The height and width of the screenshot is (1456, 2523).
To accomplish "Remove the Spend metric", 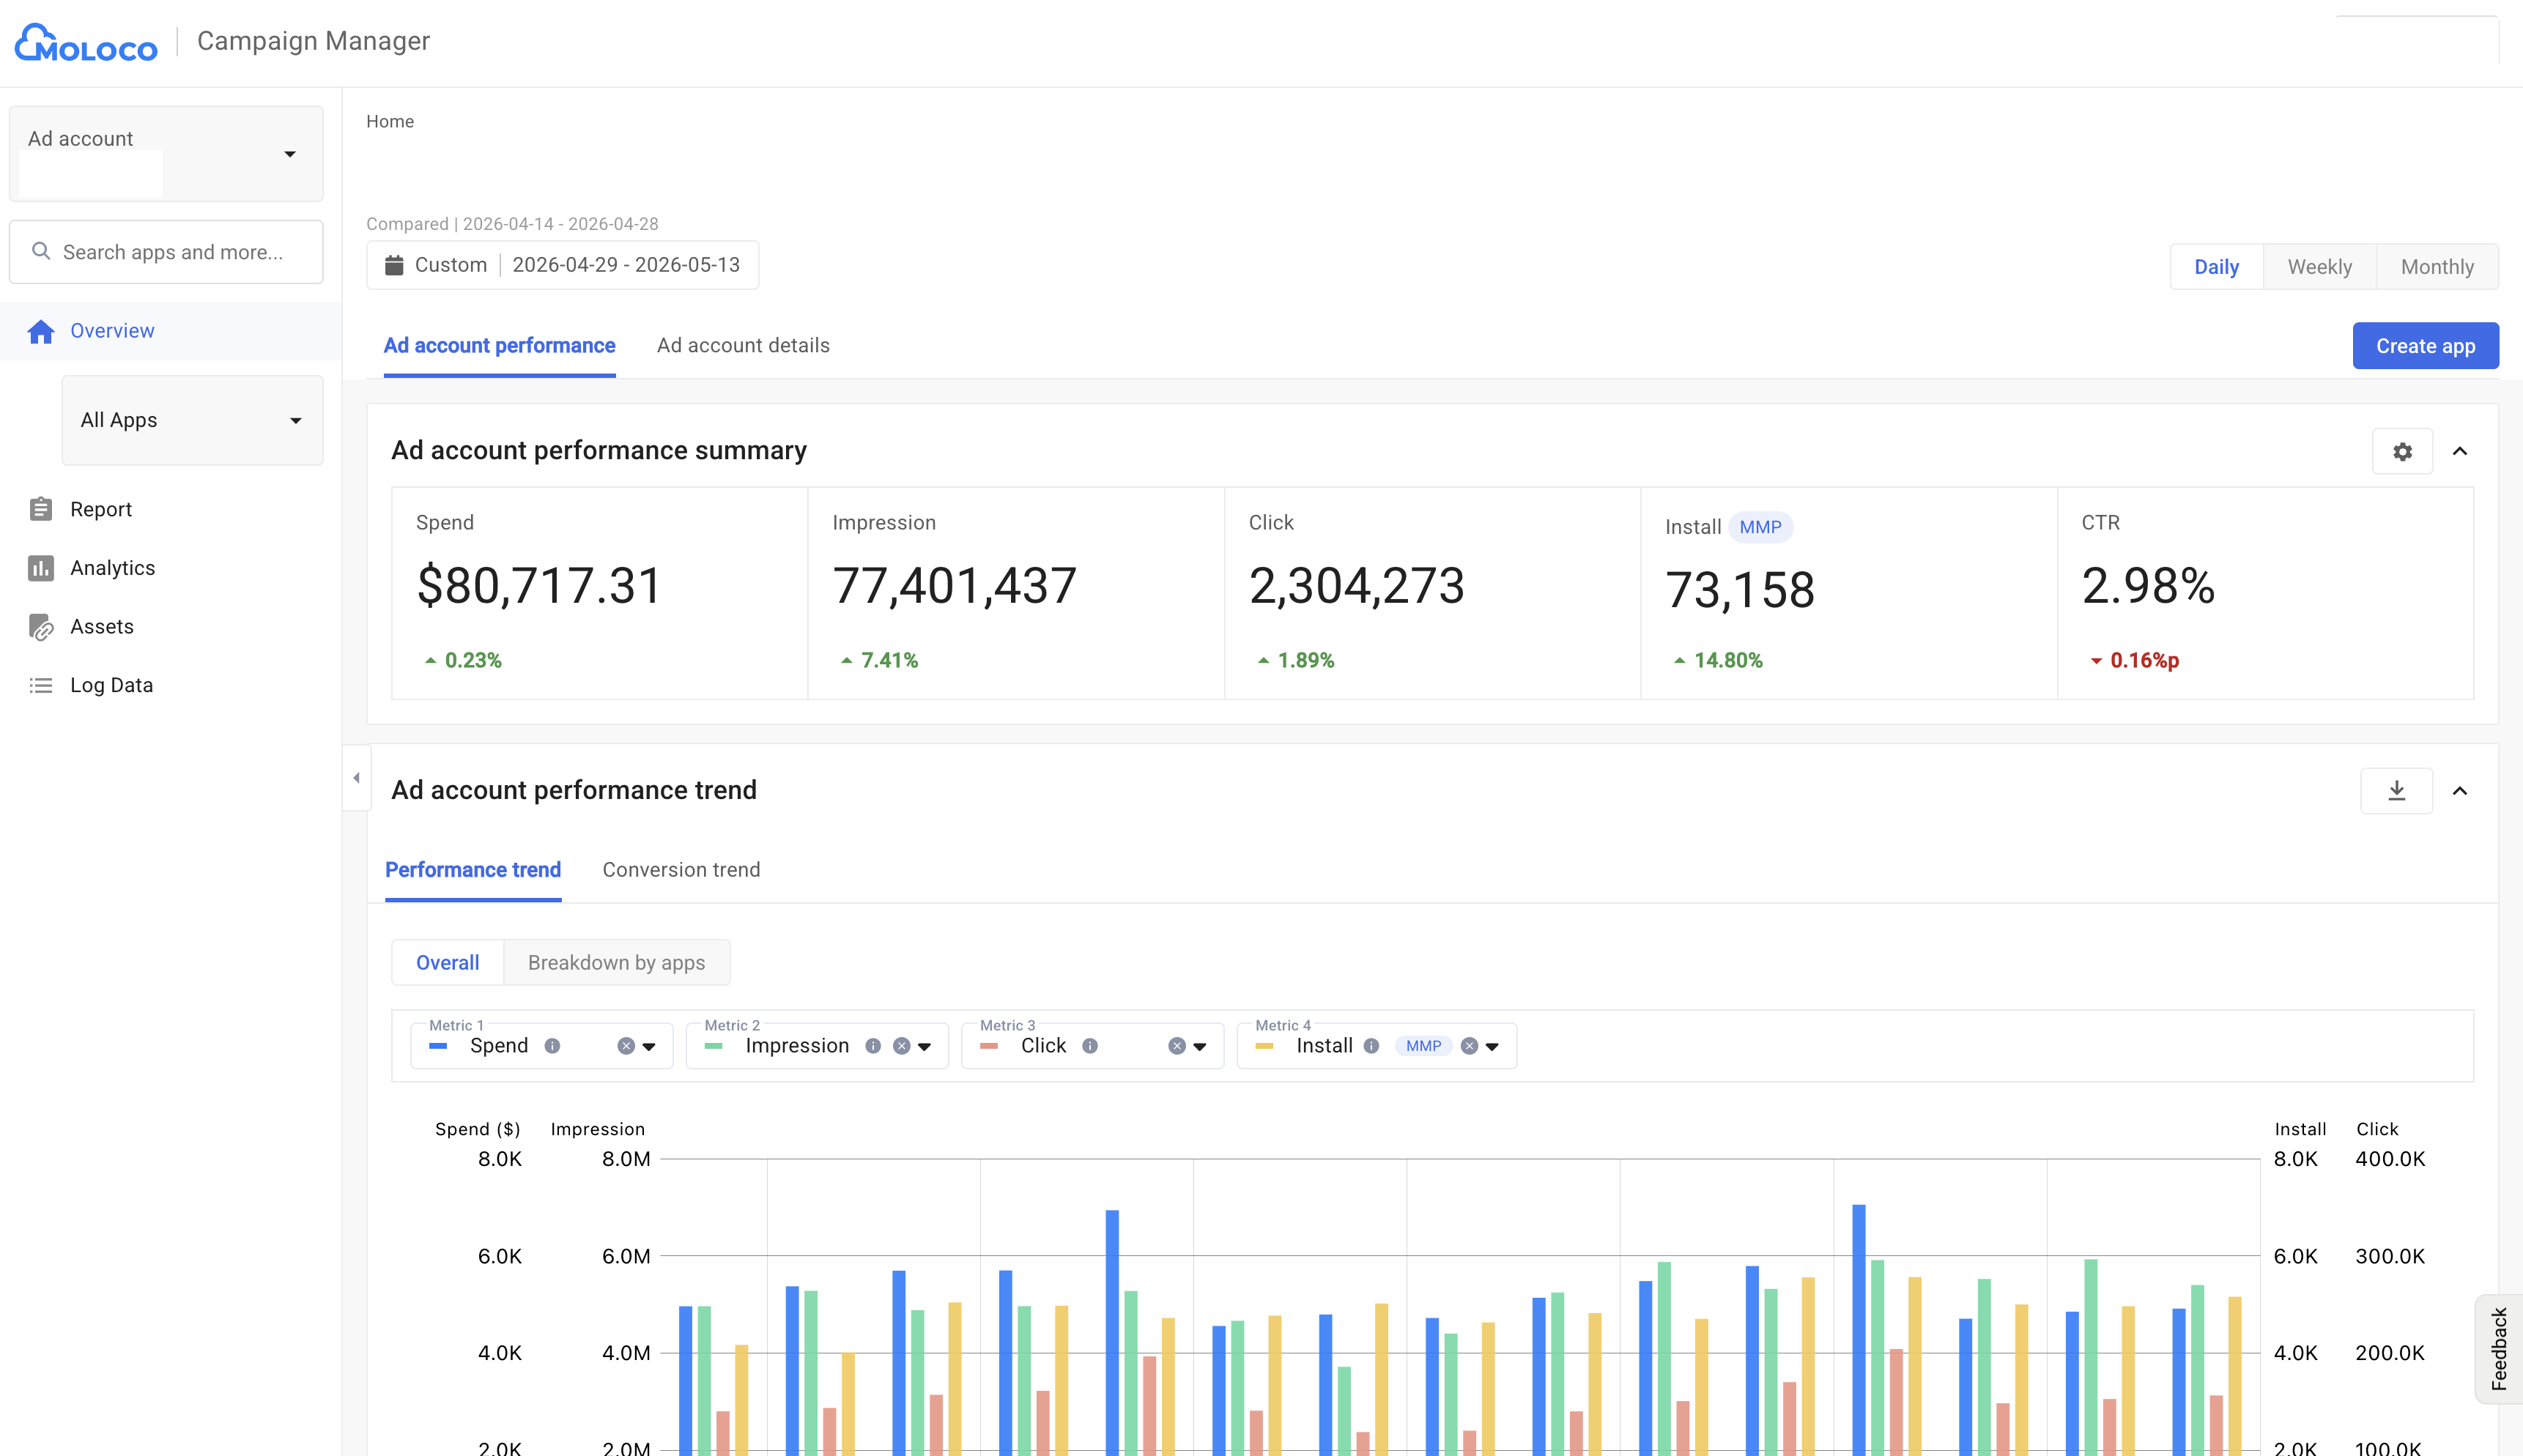I will (x=626, y=1046).
